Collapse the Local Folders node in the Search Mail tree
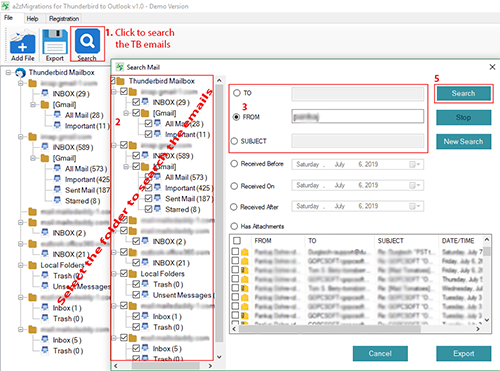Screen dimensions: 500x371 [114, 274]
